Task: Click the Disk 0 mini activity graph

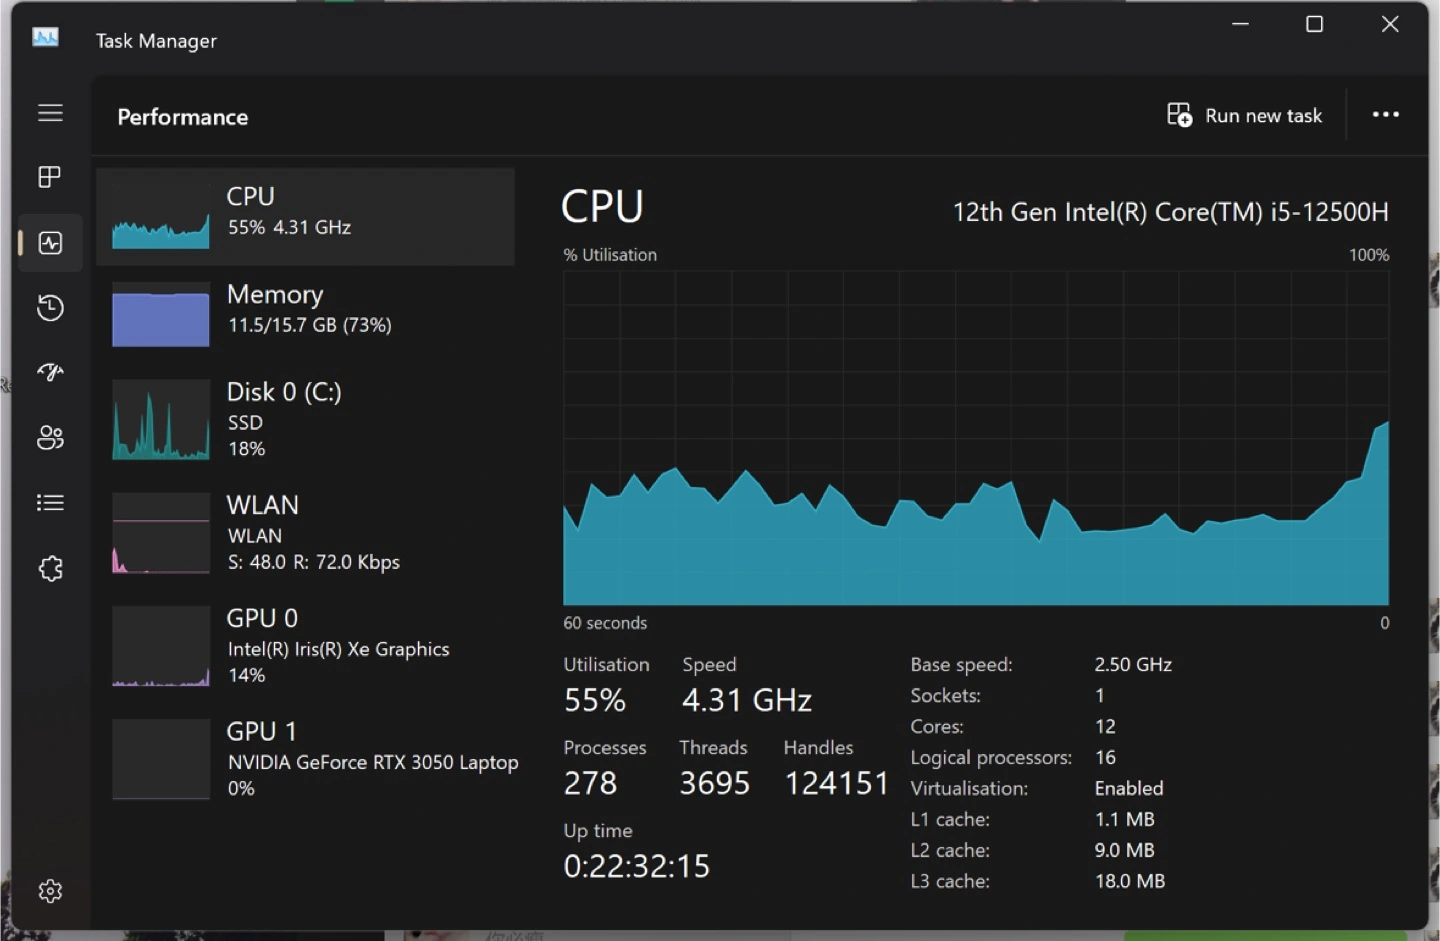Action: click(161, 420)
